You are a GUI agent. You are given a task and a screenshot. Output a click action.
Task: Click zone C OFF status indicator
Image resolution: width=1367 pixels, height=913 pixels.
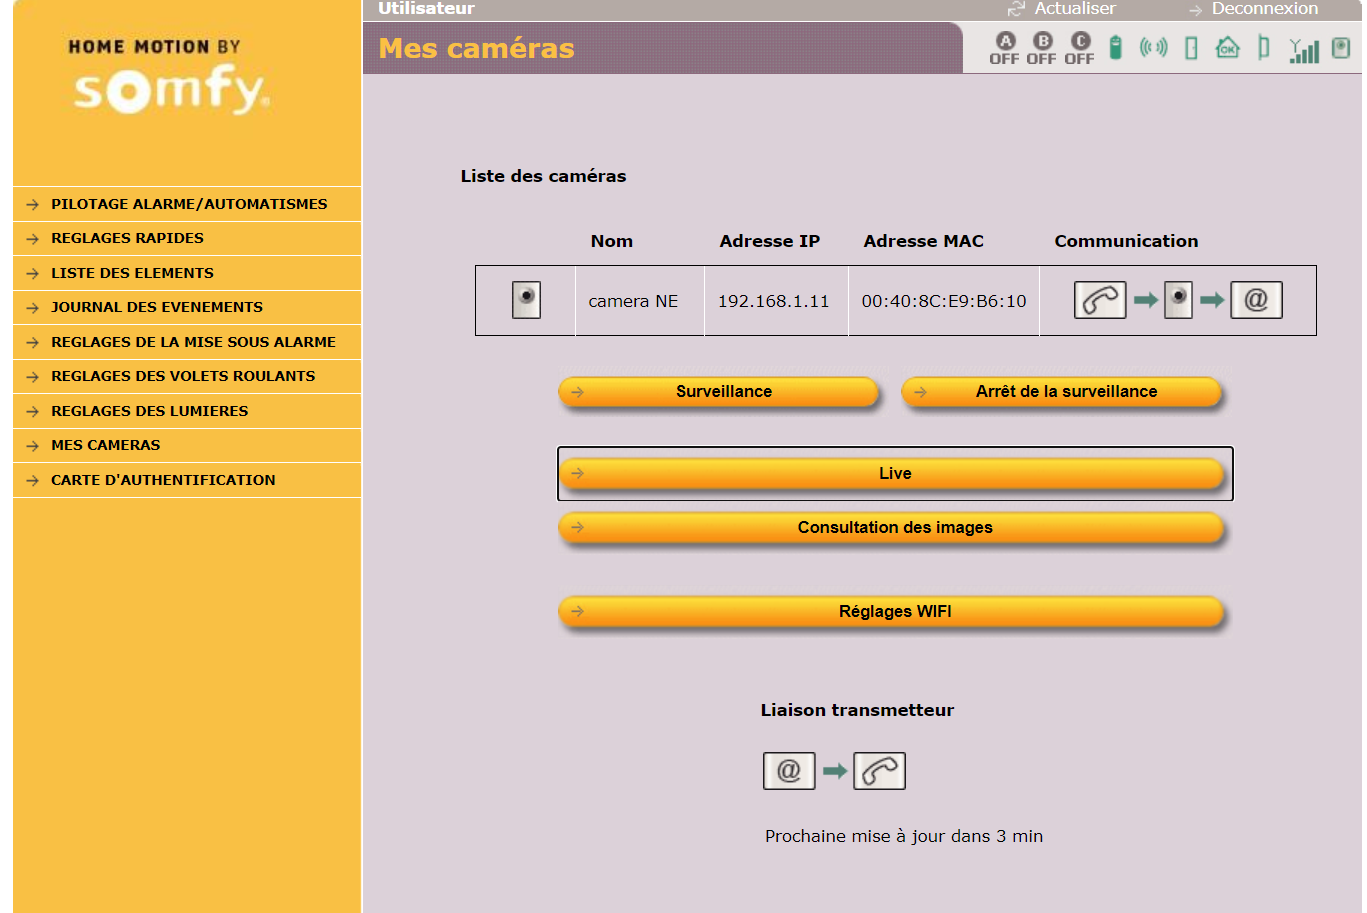click(1079, 48)
